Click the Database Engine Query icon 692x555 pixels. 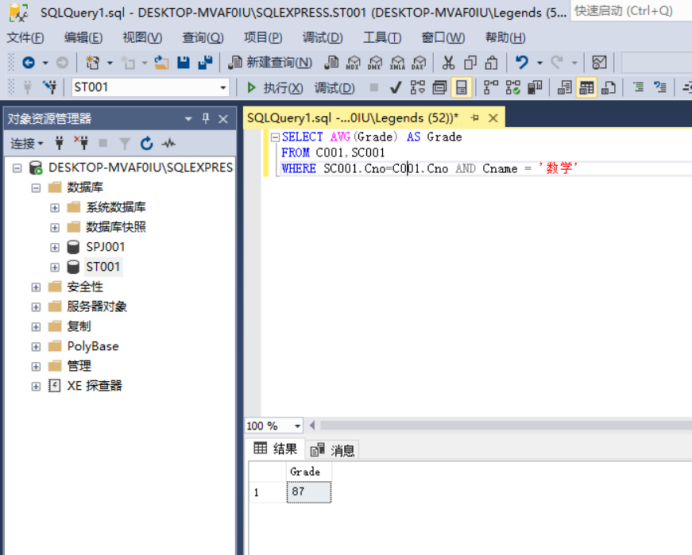pos(331,63)
